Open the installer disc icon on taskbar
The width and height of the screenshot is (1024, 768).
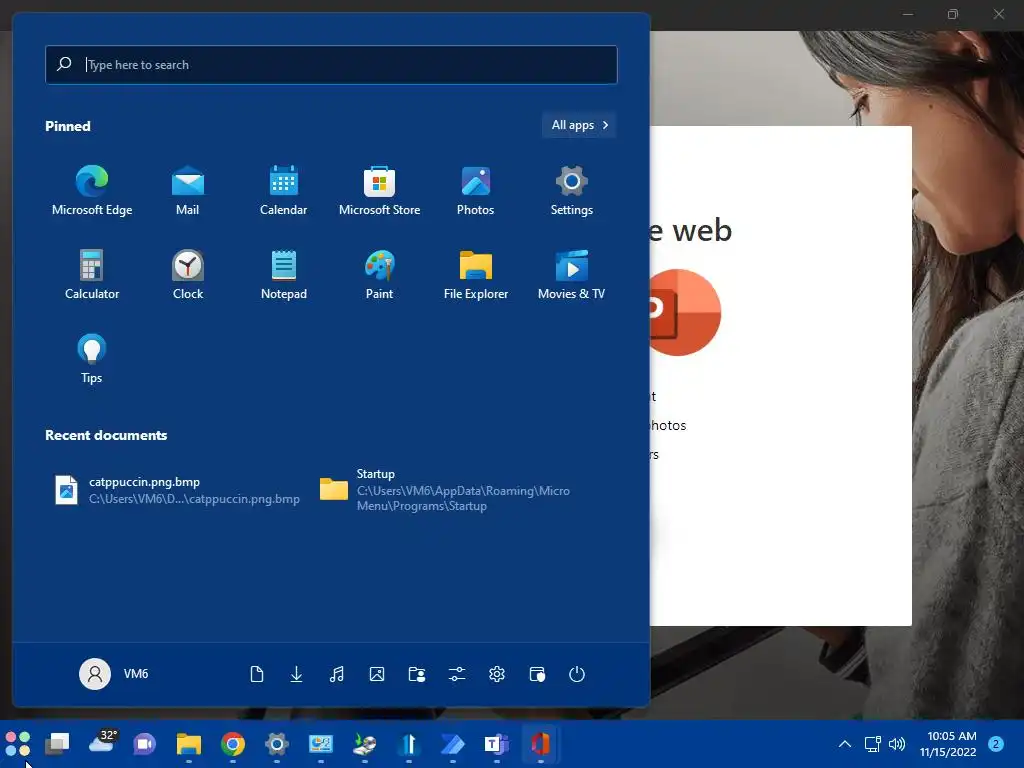tap(364, 744)
